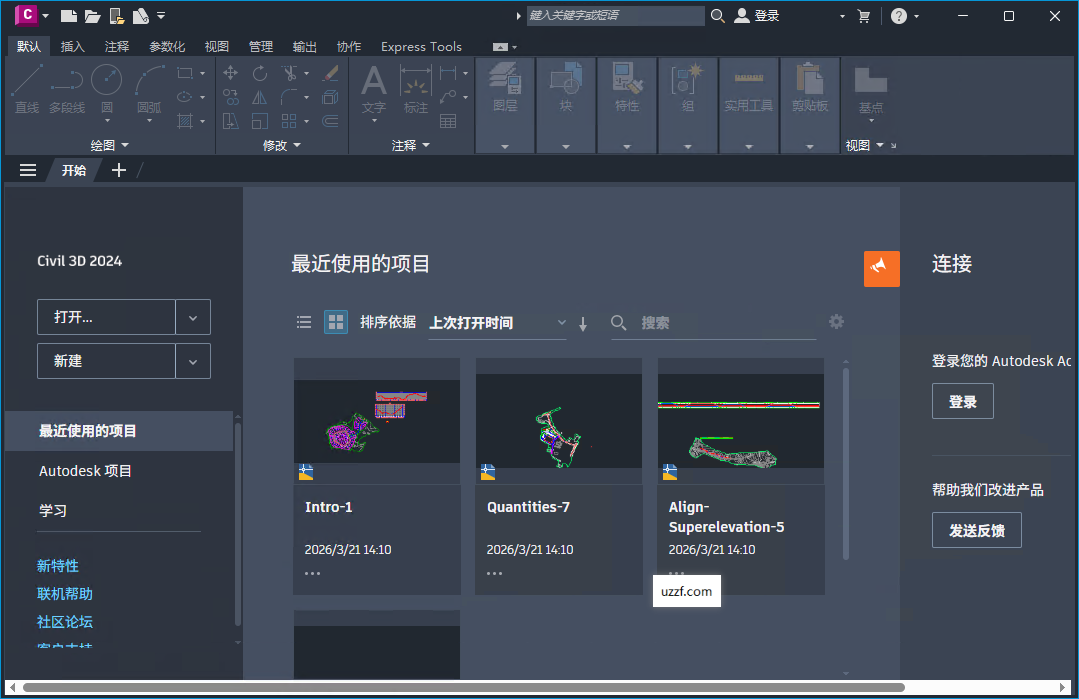
Task: Click the 登录 button under 连接
Action: 961,401
